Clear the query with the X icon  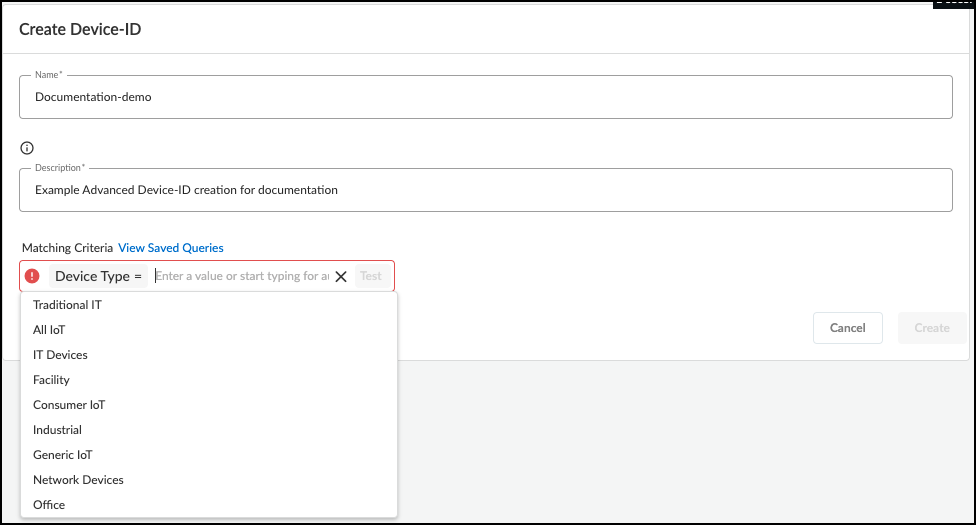(x=341, y=277)
